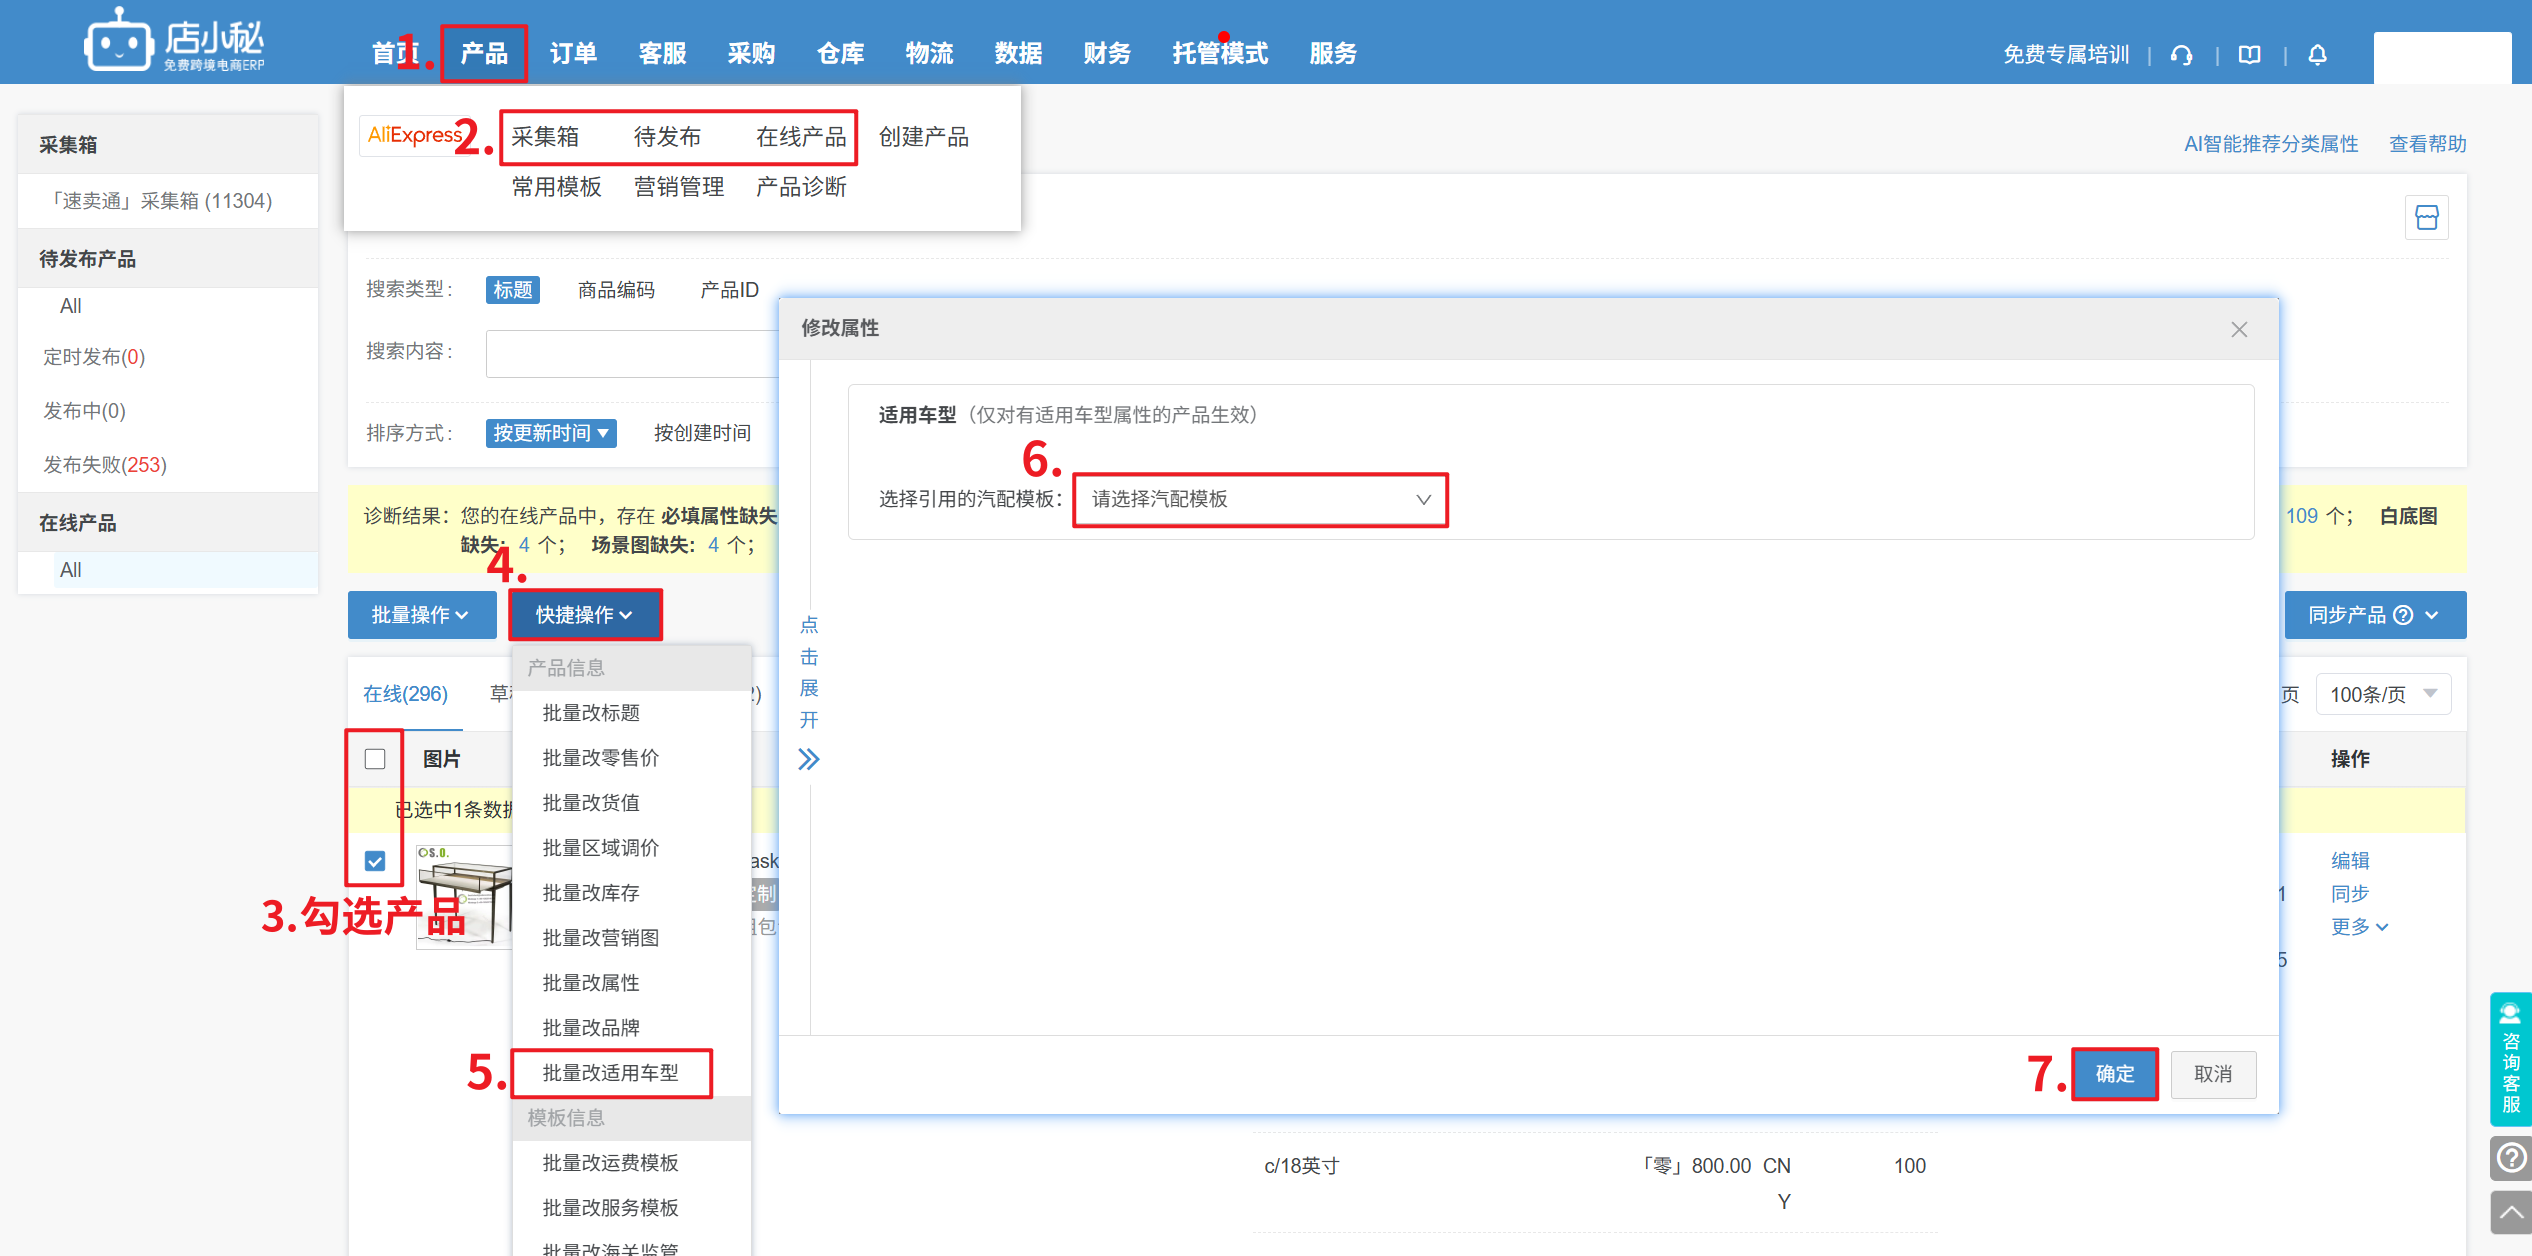The image size is (2532, 1256).
Task: Open AI智能推荐分类属性 link
Action: coord(2270,144)
